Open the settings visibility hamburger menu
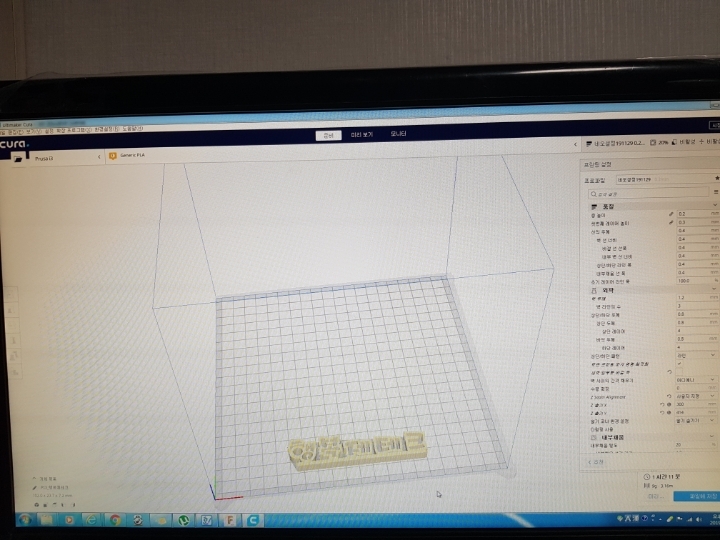This screenshot has height=540, width=720. point(715,192)
